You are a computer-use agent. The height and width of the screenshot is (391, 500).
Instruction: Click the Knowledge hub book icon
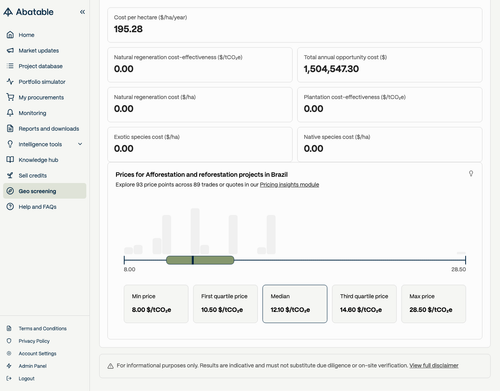(x=10, y=160)
